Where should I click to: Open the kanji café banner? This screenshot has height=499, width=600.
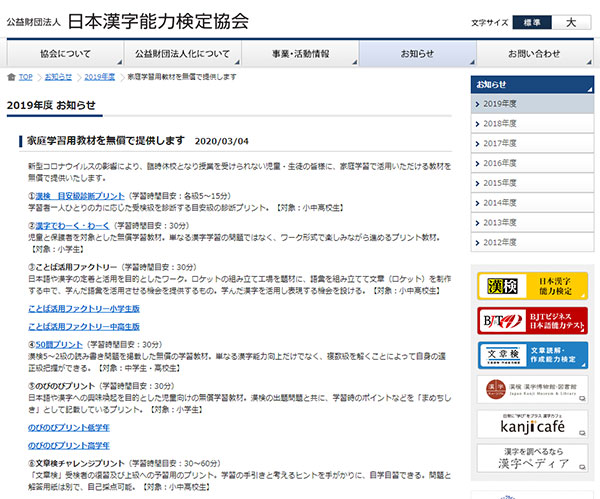[x=532, y=424]
